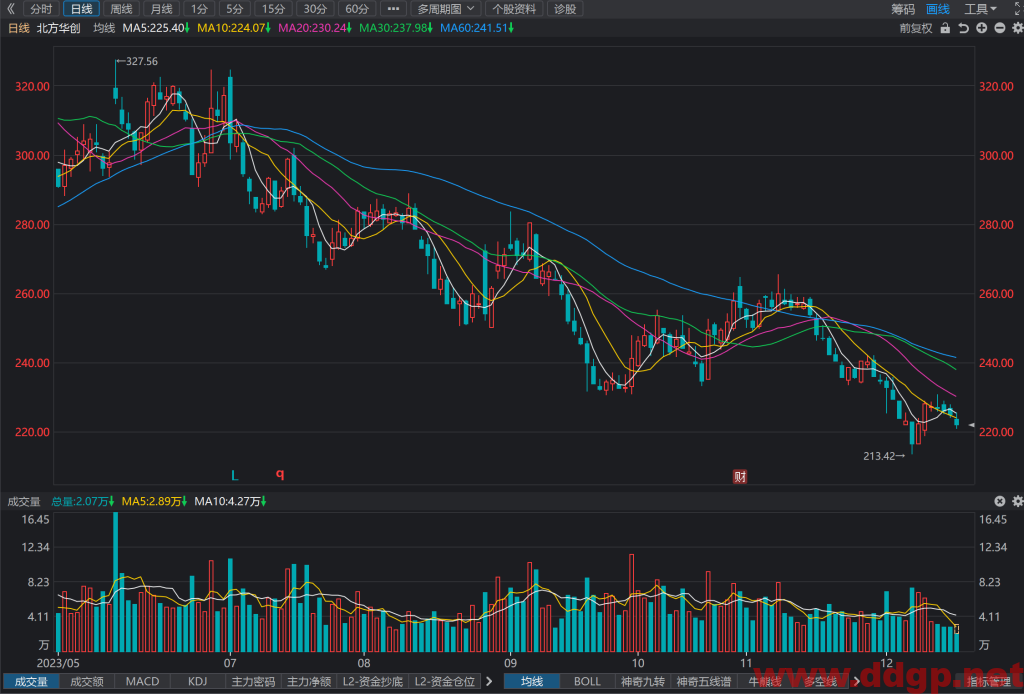Select the BOLL overlay tab
Viewport: 1024px width, 694px height.
click(x=587, y=681)
